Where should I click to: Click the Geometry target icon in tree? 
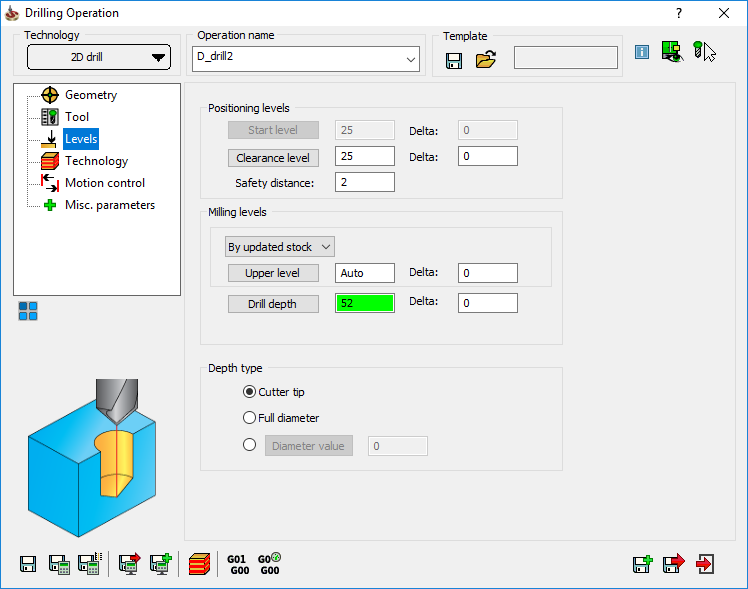50,95
